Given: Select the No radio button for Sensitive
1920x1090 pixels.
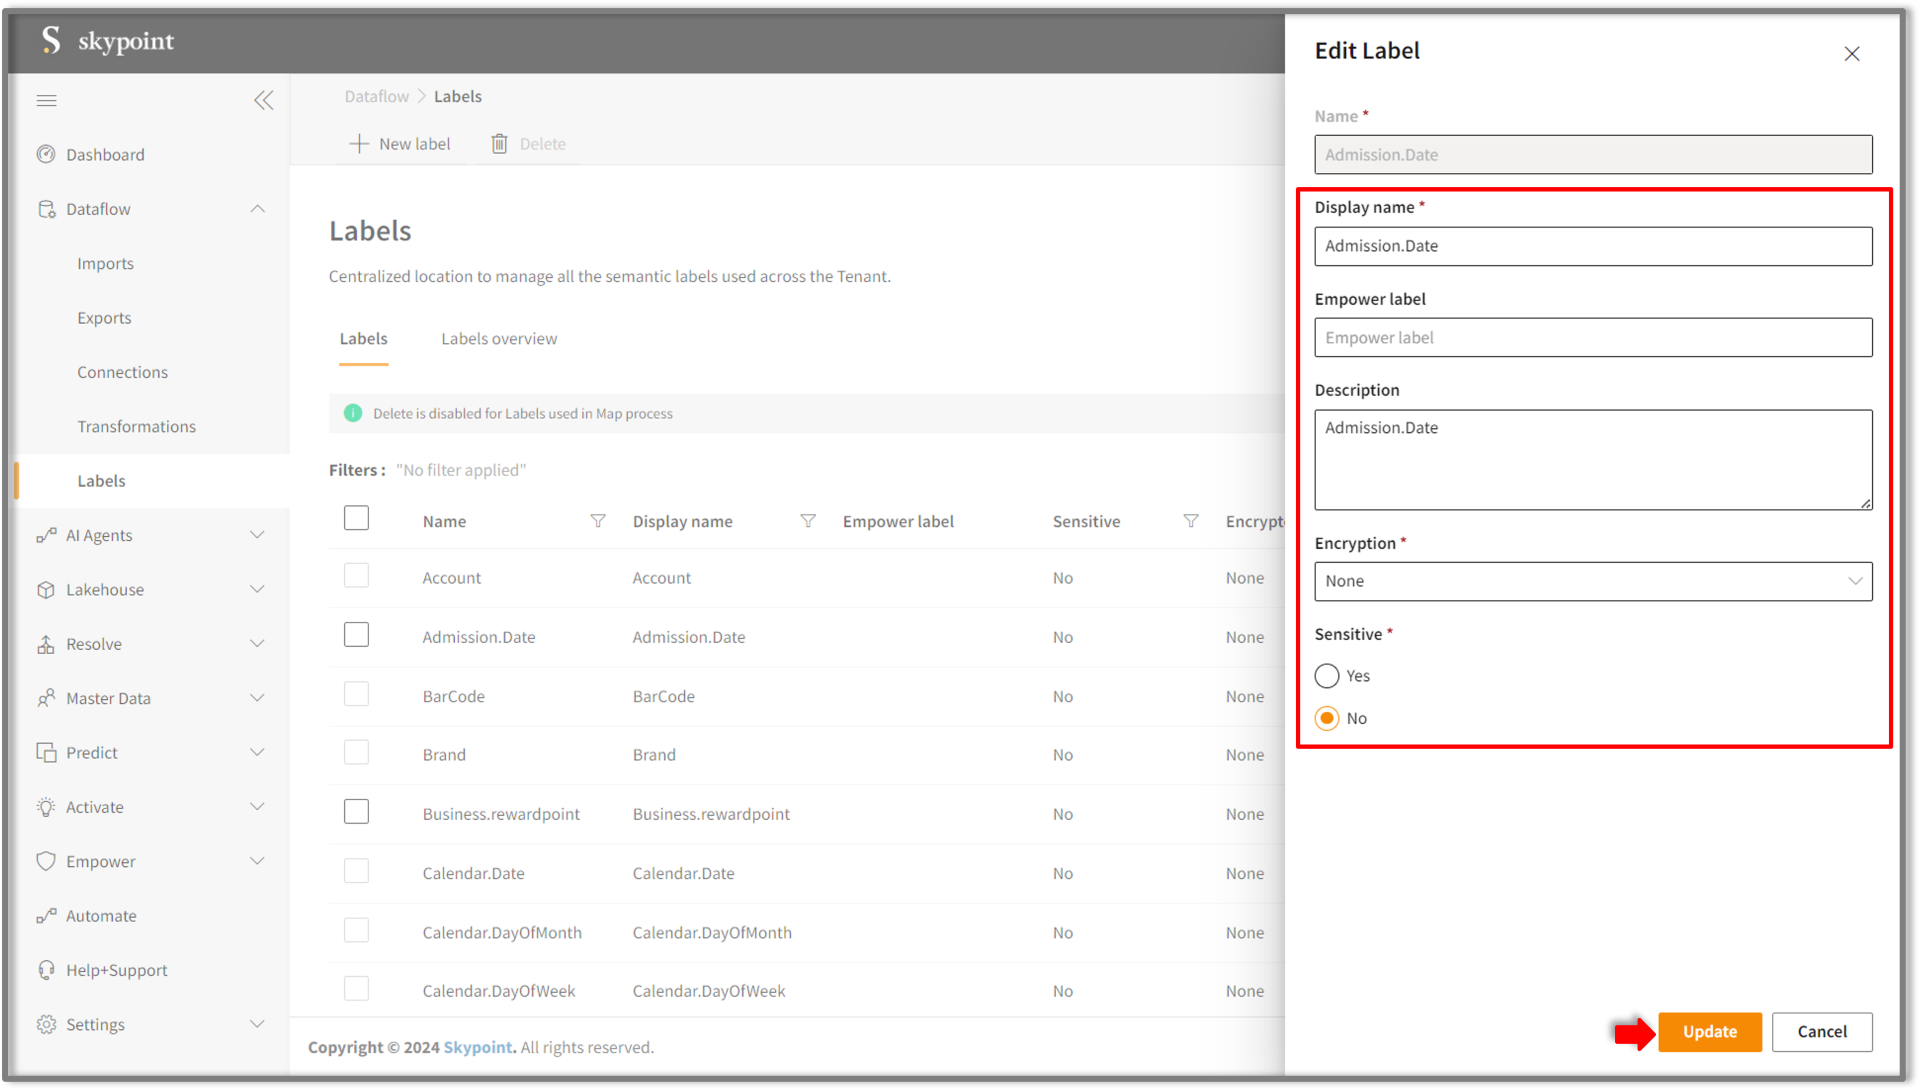Looking at the screenshot, I should (x=1327, y=717).
